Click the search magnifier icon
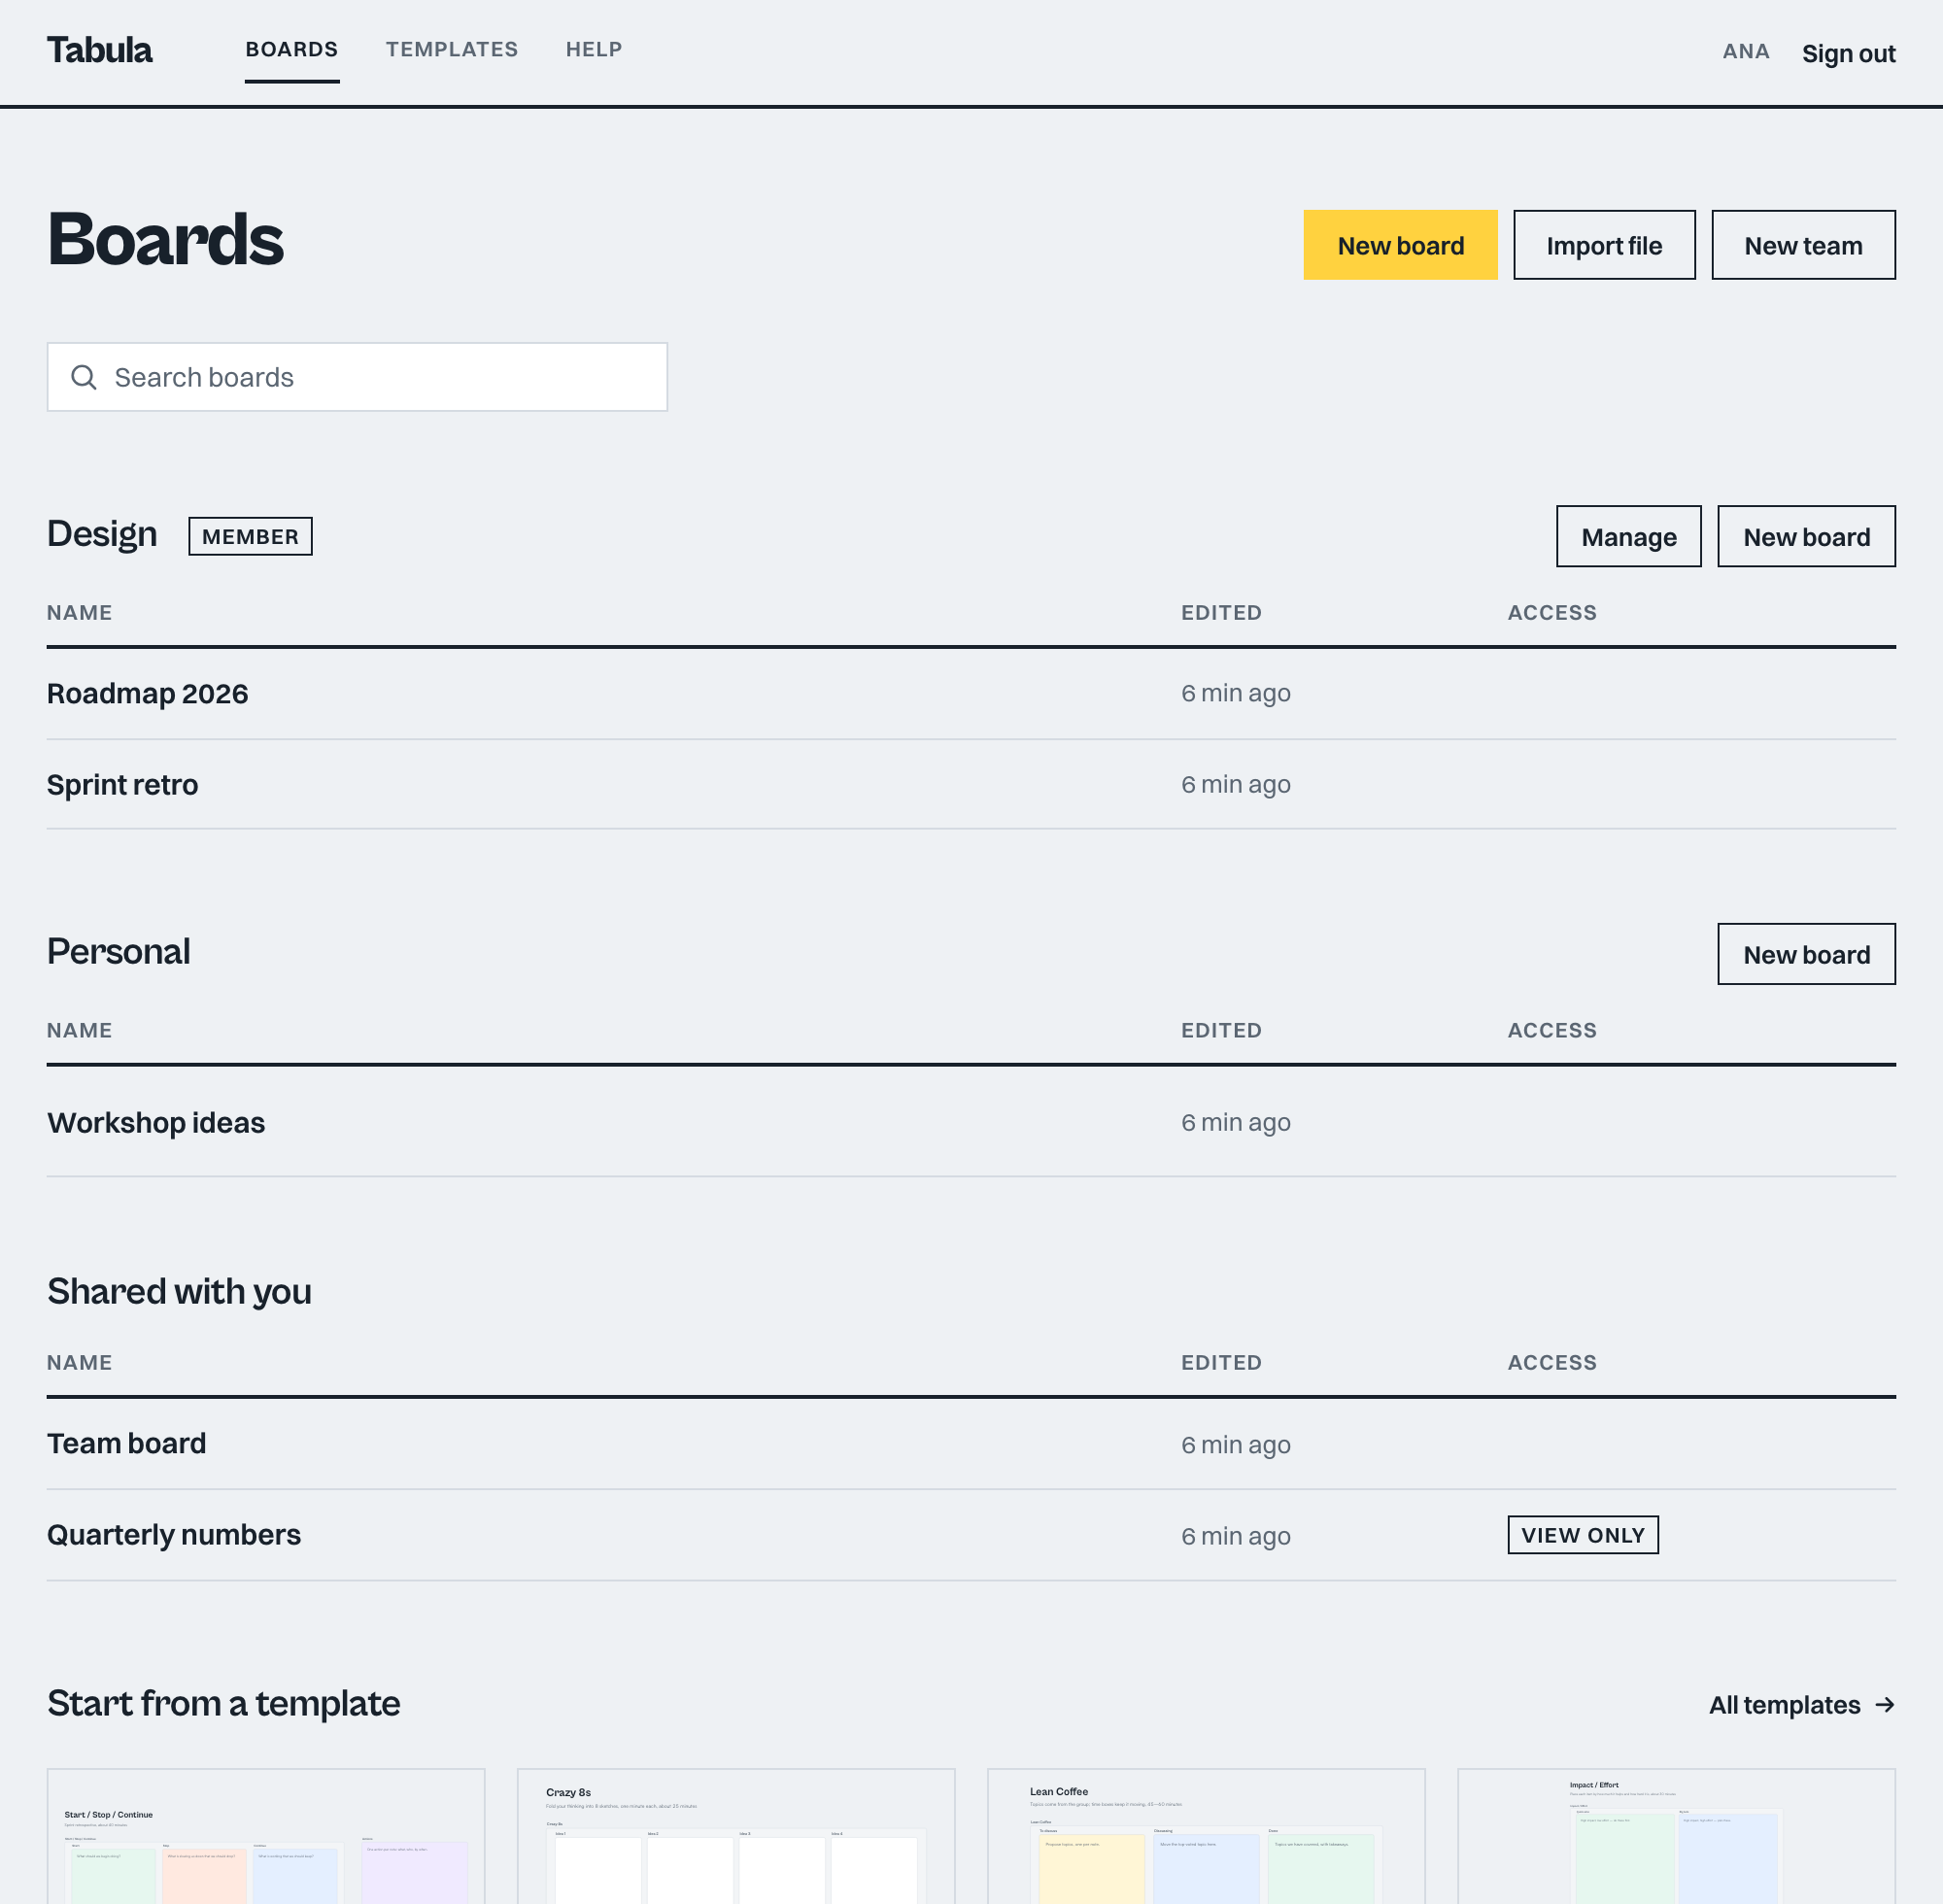The height and width of the screenshot is (1904, 1943). [84, 377]
